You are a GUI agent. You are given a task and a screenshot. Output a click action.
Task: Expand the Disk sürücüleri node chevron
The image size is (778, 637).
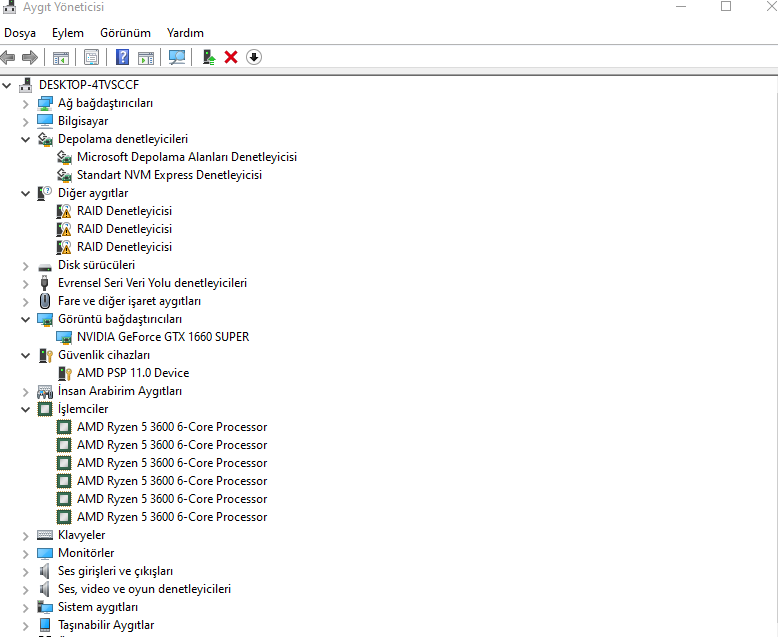click(25, 266)
